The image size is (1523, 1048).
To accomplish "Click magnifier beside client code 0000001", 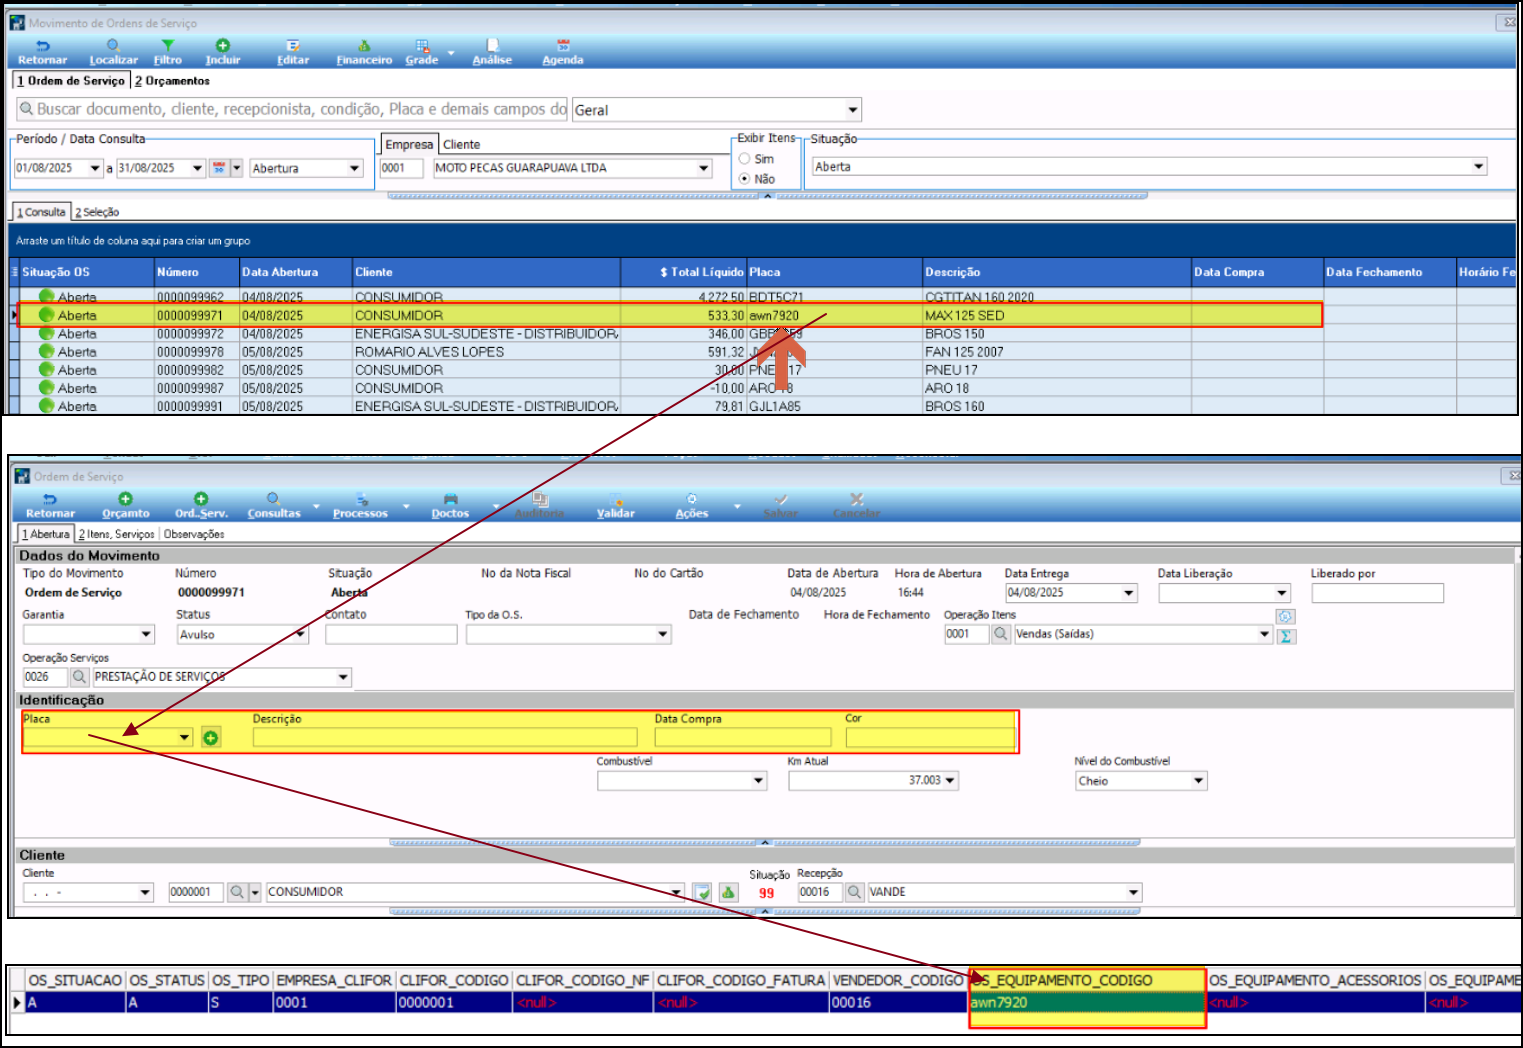I will (x=236, y=892).
